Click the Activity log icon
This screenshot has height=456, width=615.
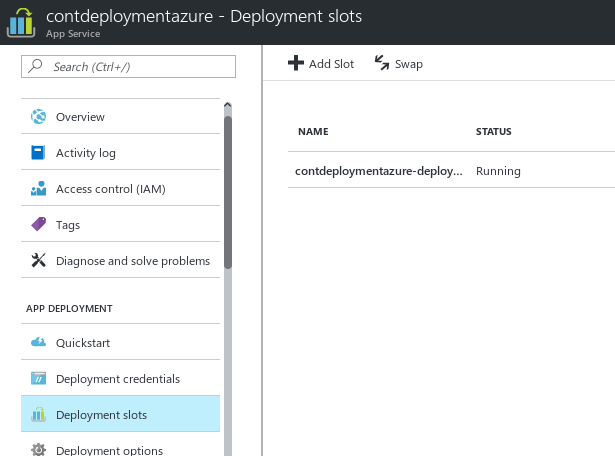pos(39,153)
